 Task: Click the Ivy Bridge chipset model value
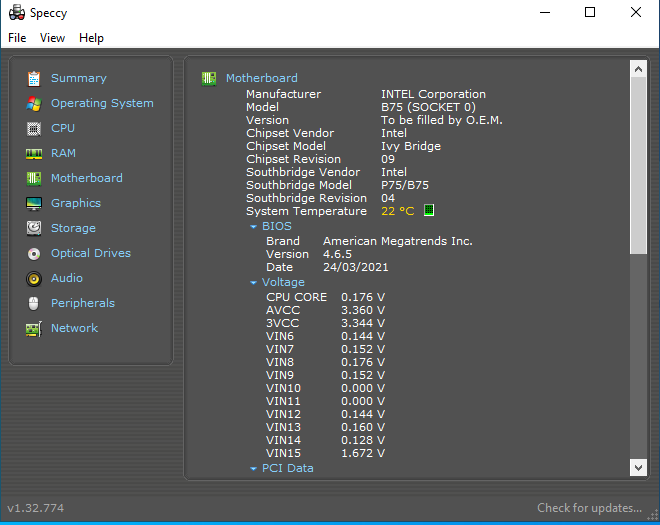[411, 147]
